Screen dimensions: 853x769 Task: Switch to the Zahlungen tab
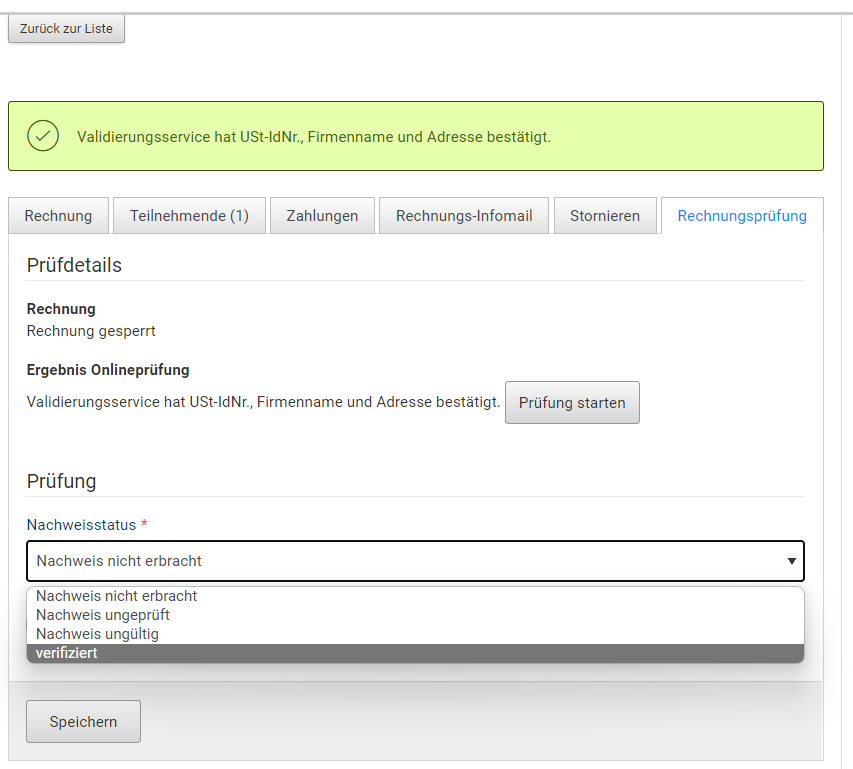point(322,215)
